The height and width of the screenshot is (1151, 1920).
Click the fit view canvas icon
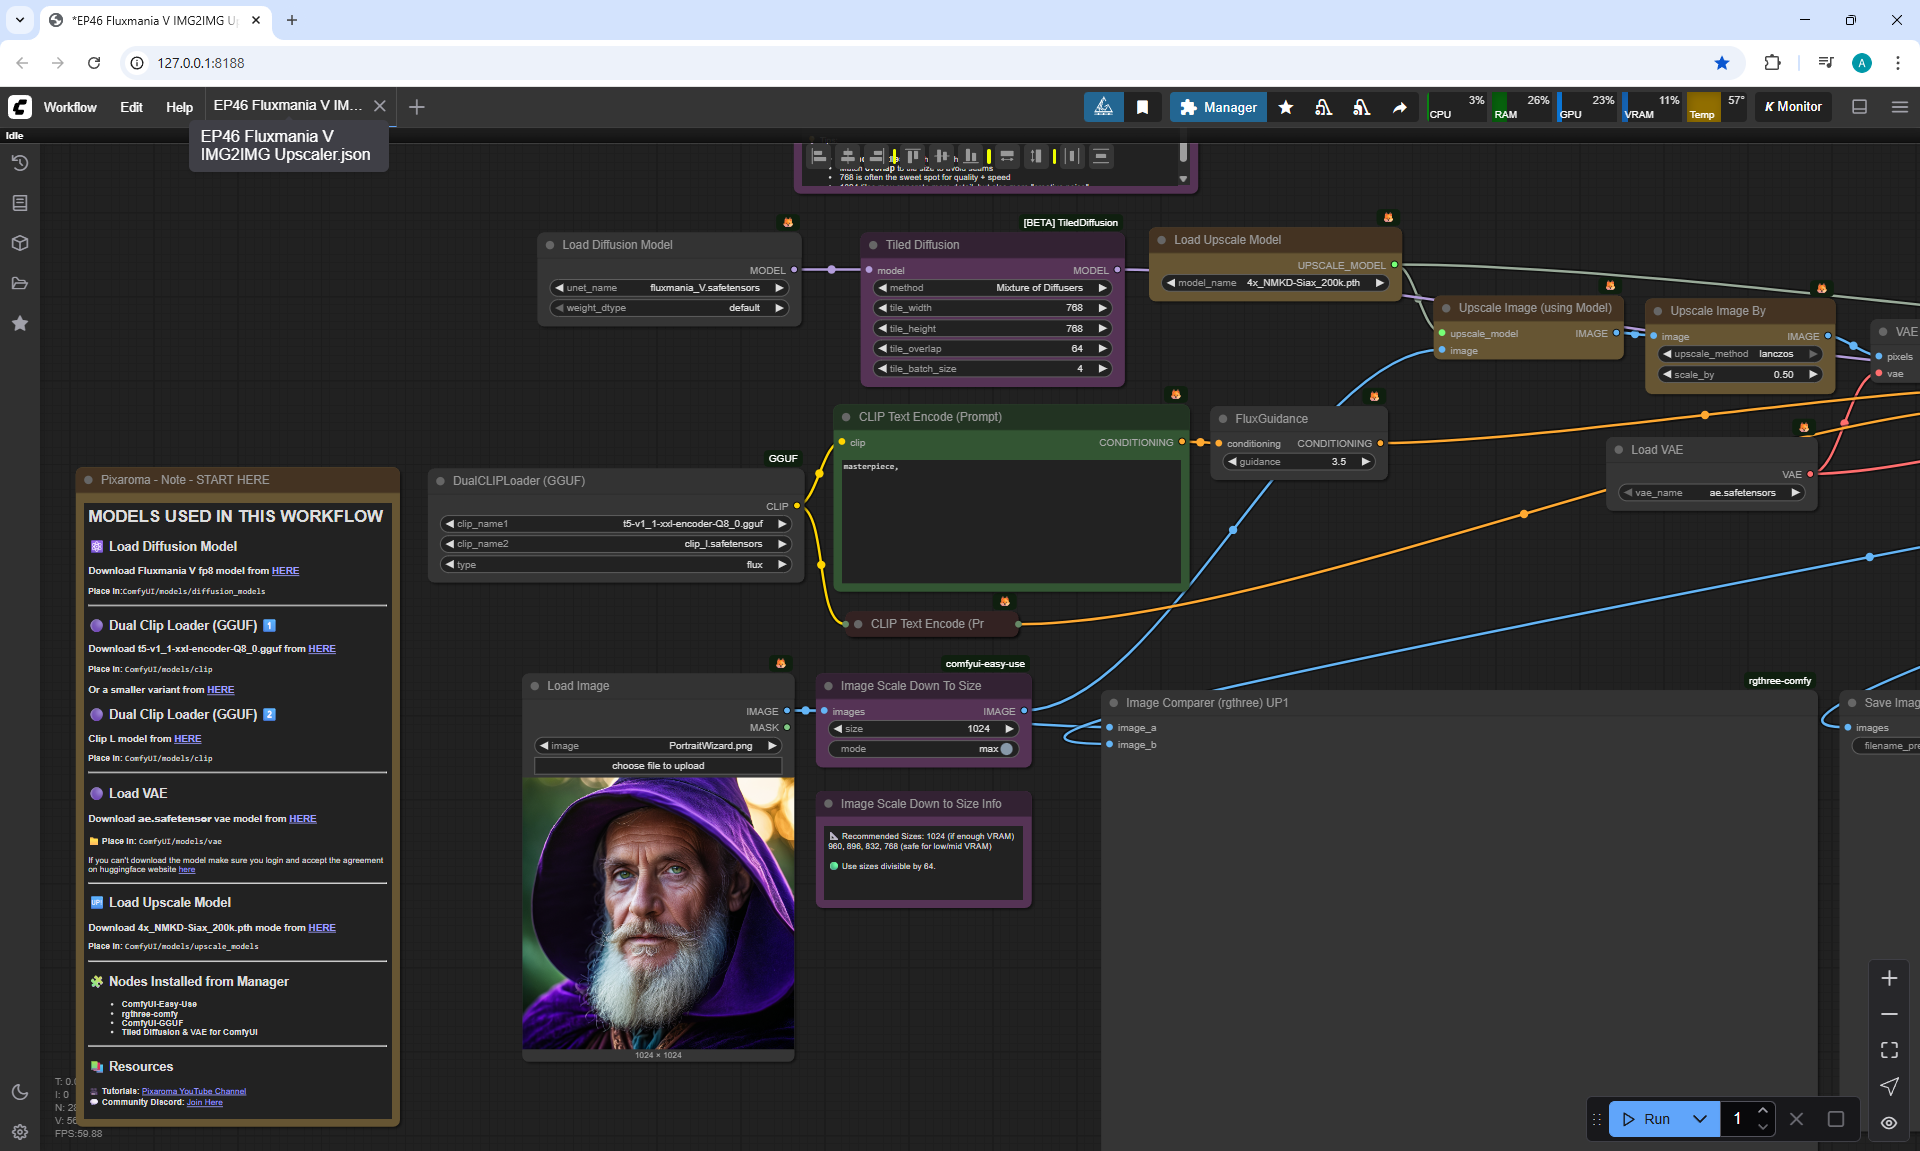1889,1050
